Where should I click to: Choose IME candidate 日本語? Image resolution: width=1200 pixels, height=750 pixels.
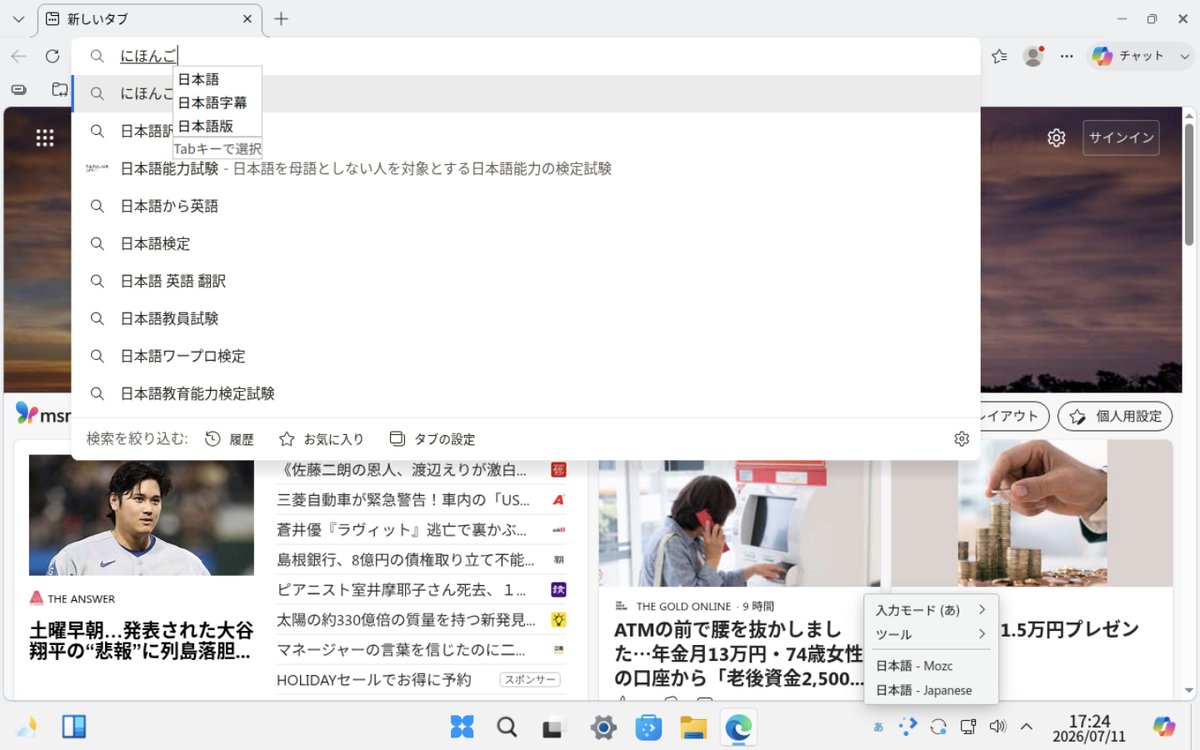pos(217,79)
